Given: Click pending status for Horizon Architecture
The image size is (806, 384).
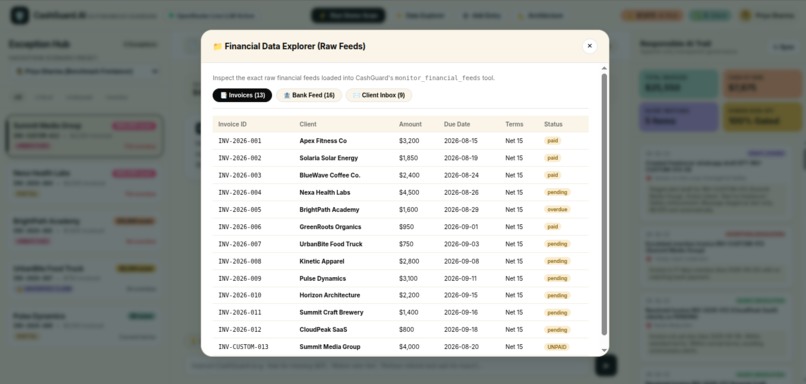Looking at the screenshot, I should (557, 296).
